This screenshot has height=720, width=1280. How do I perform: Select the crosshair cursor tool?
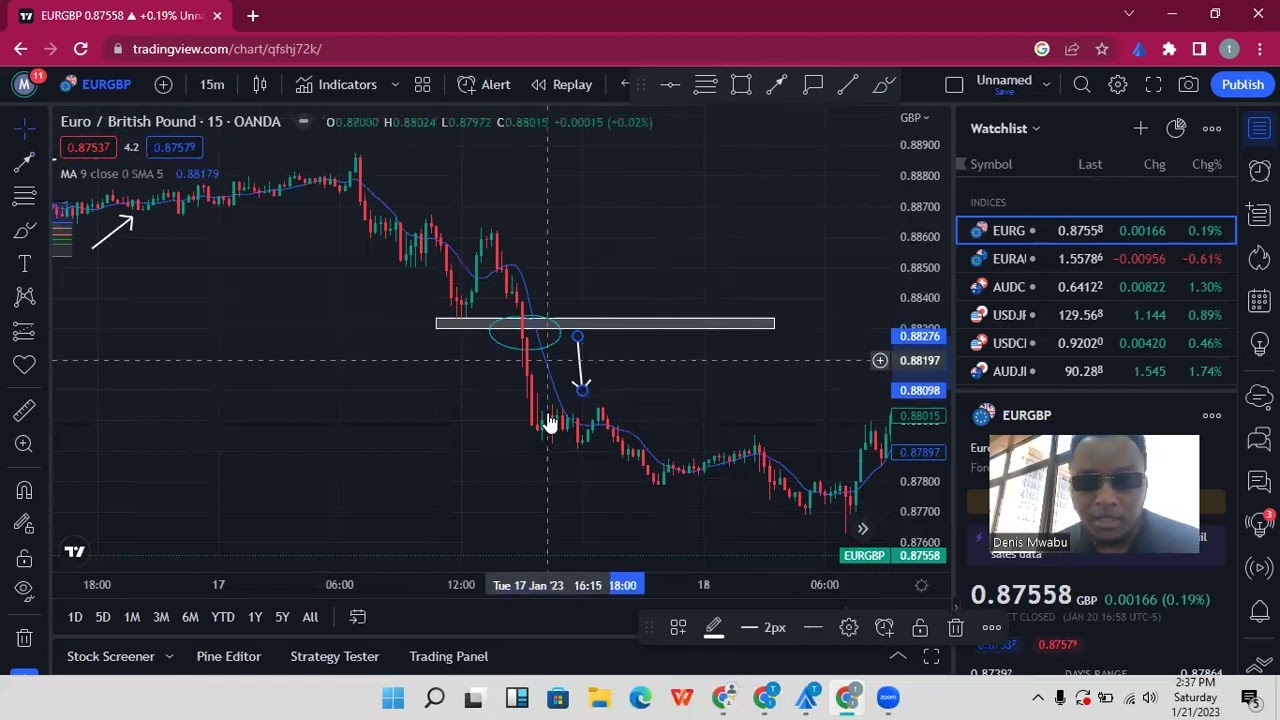pos(25,128)
